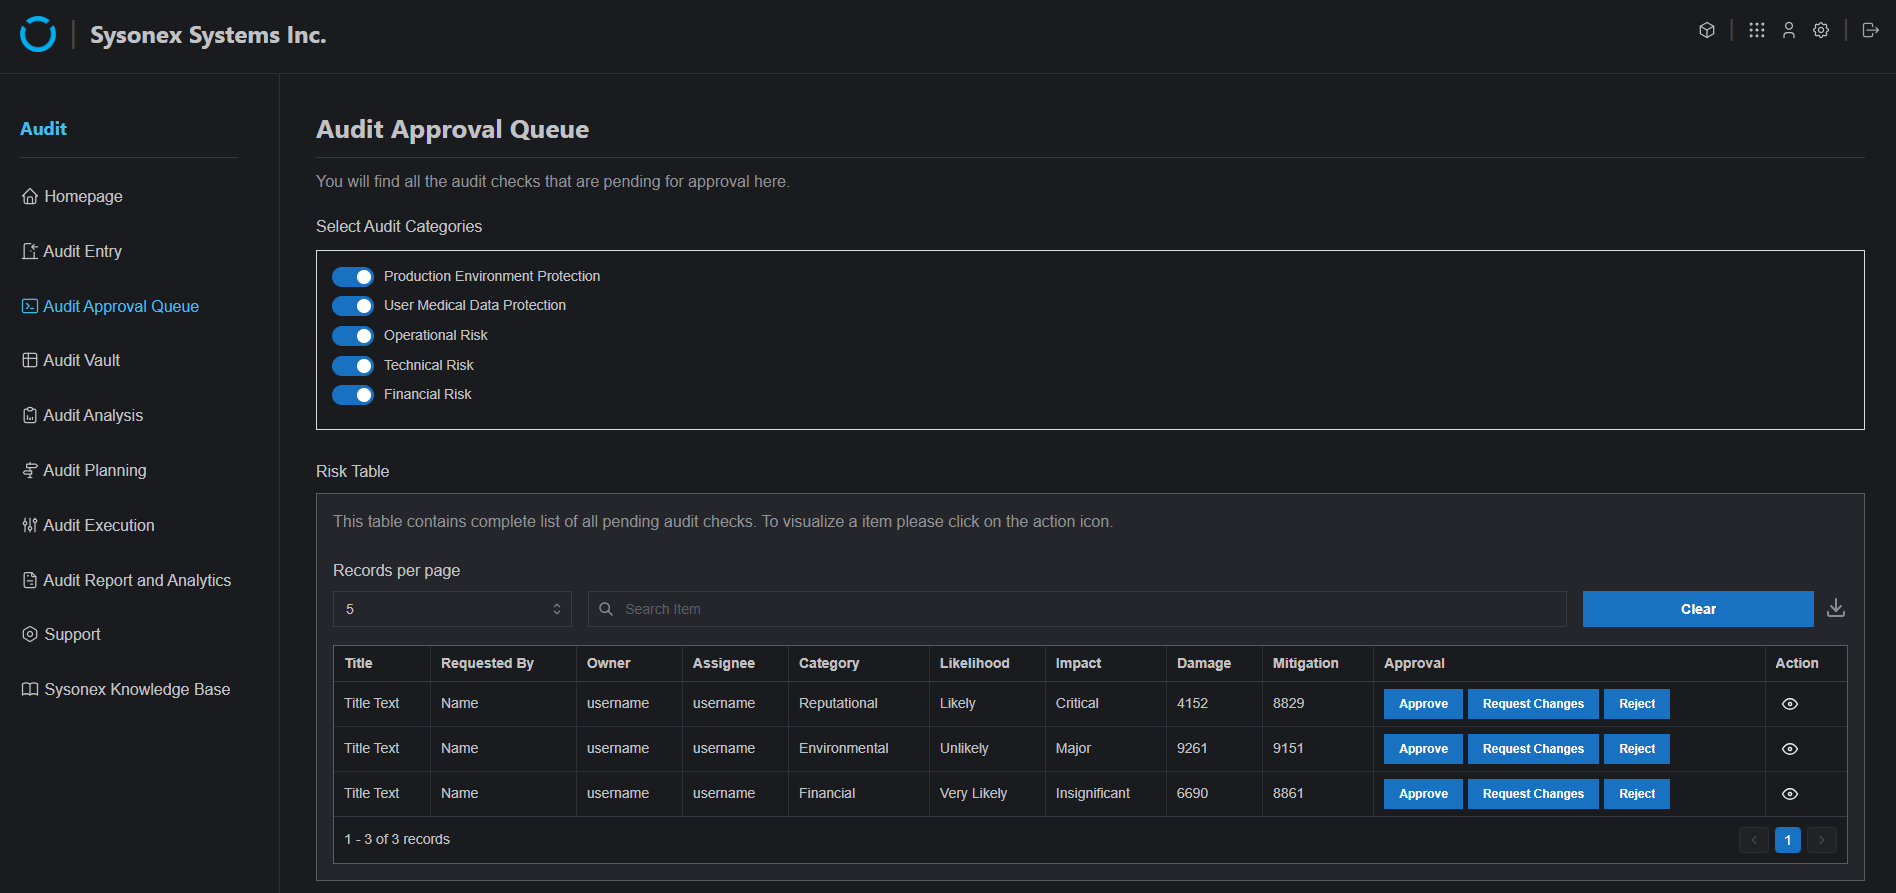Turn off User Medical Data Protection toggle
The width and height of the screenshot is (1896, 893).
pyautogui.click(x=353, y=306)
